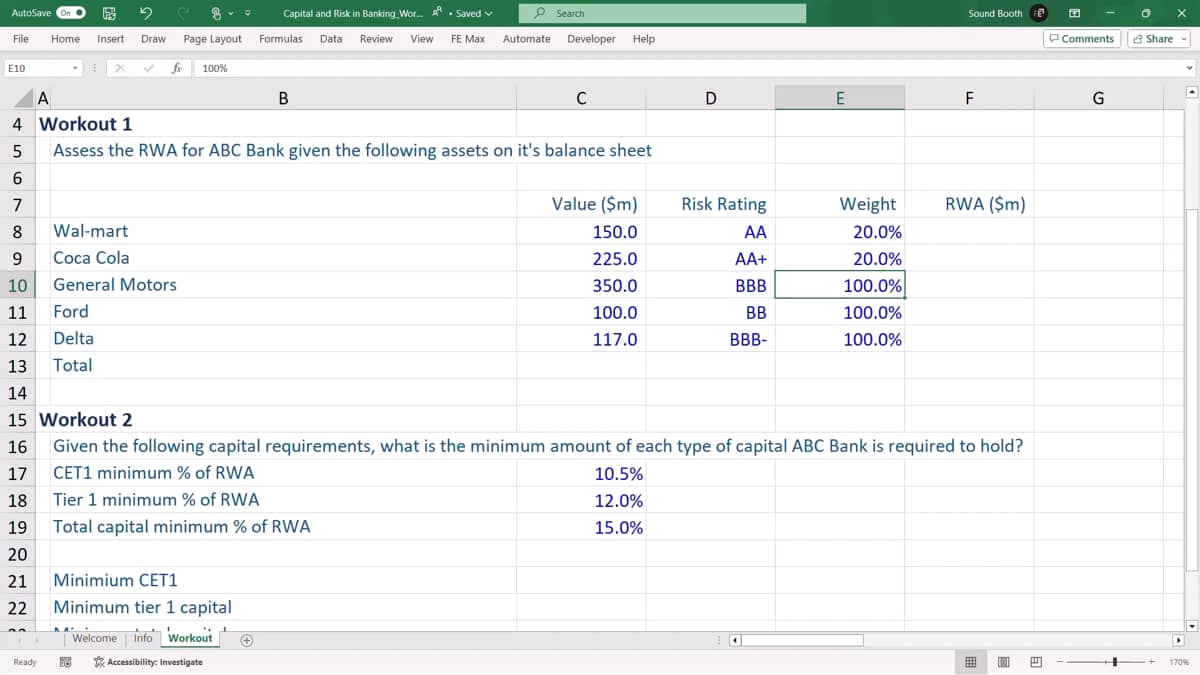The width and height of the screenshot is (1200, 675).
Task: Open the Data tab
Action: pos(331,39)
